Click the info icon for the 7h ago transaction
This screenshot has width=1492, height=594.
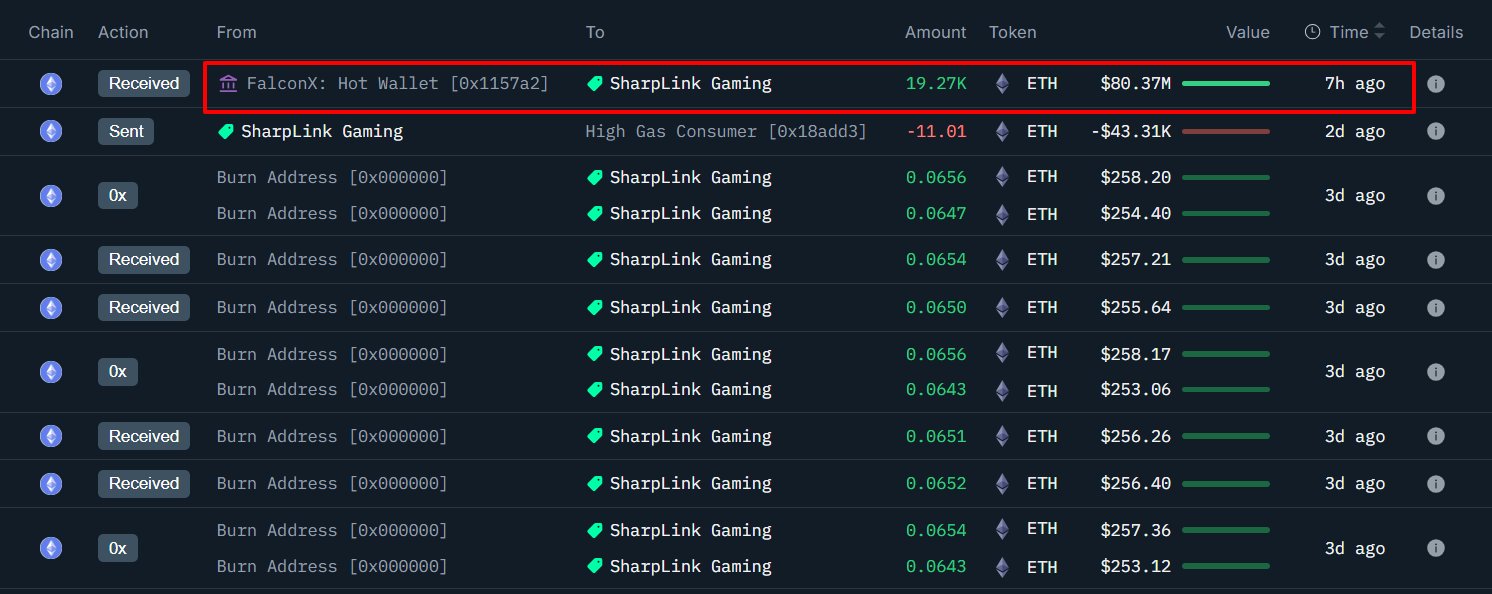click(x=1435, y=84)
